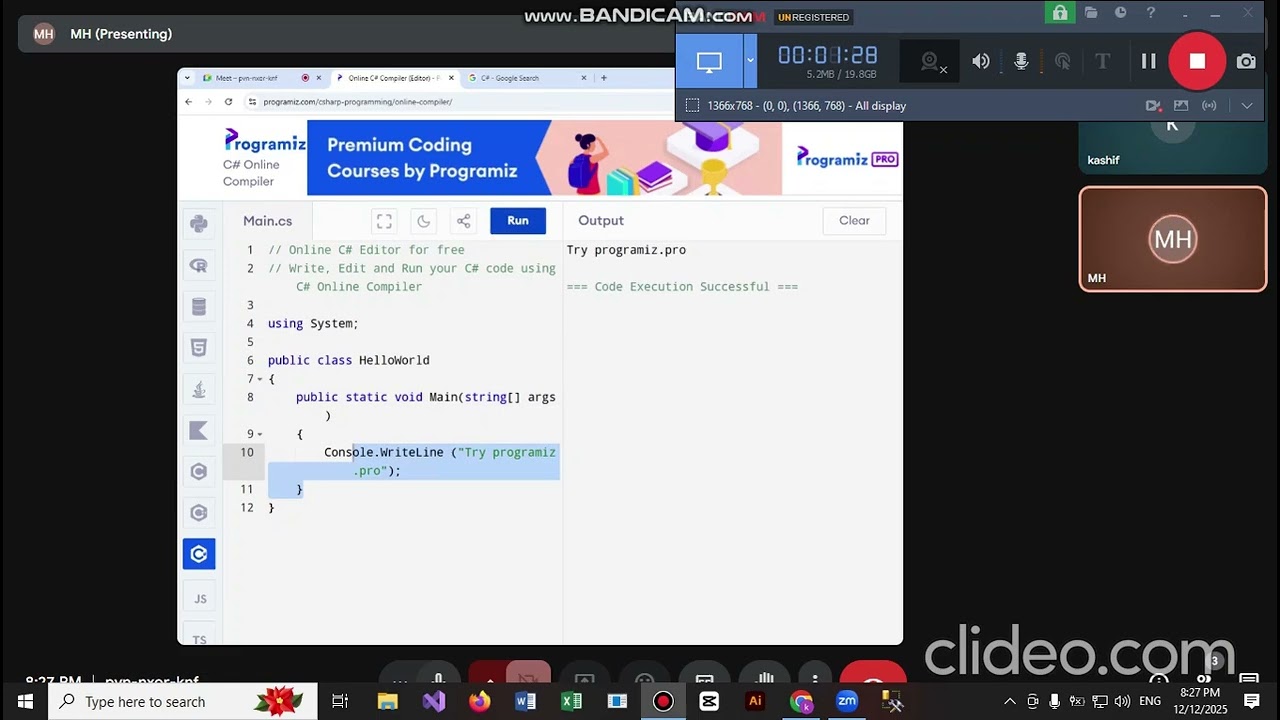The height and width of the screenshot is (720, 1280).
Task: Click the browser address bar URL
Action: tap(358, 102)
